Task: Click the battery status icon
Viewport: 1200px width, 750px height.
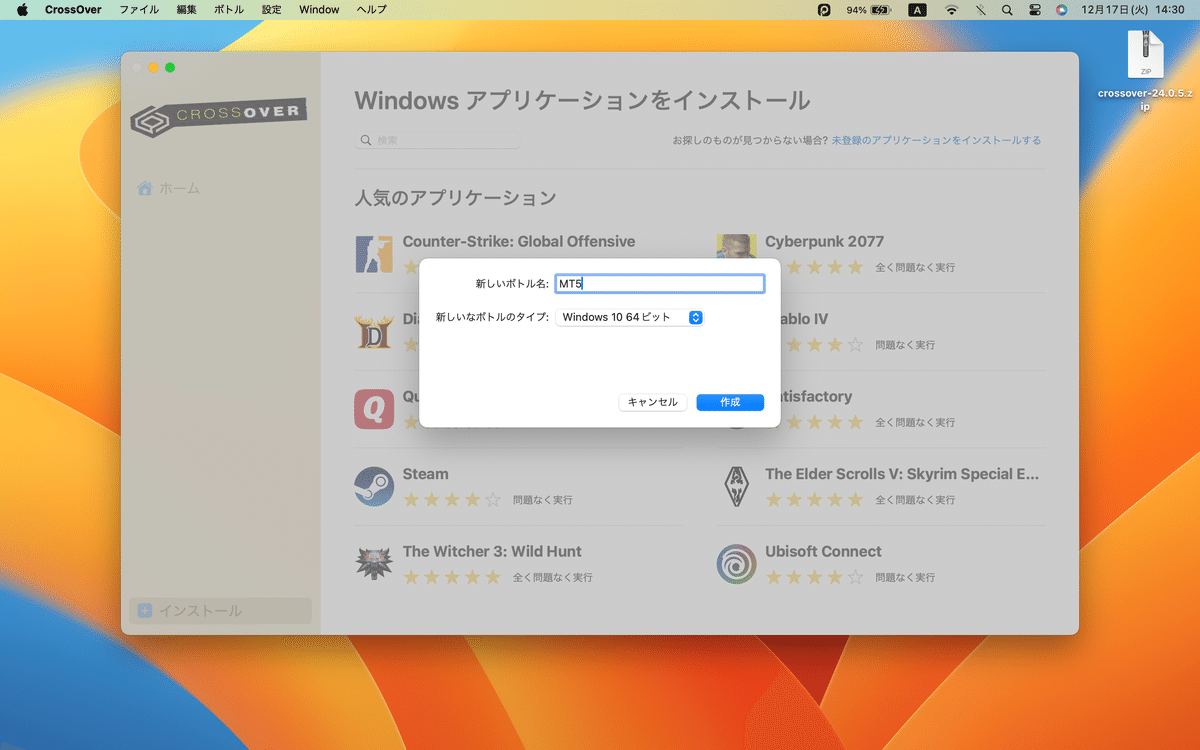Action: coord(881,10)
